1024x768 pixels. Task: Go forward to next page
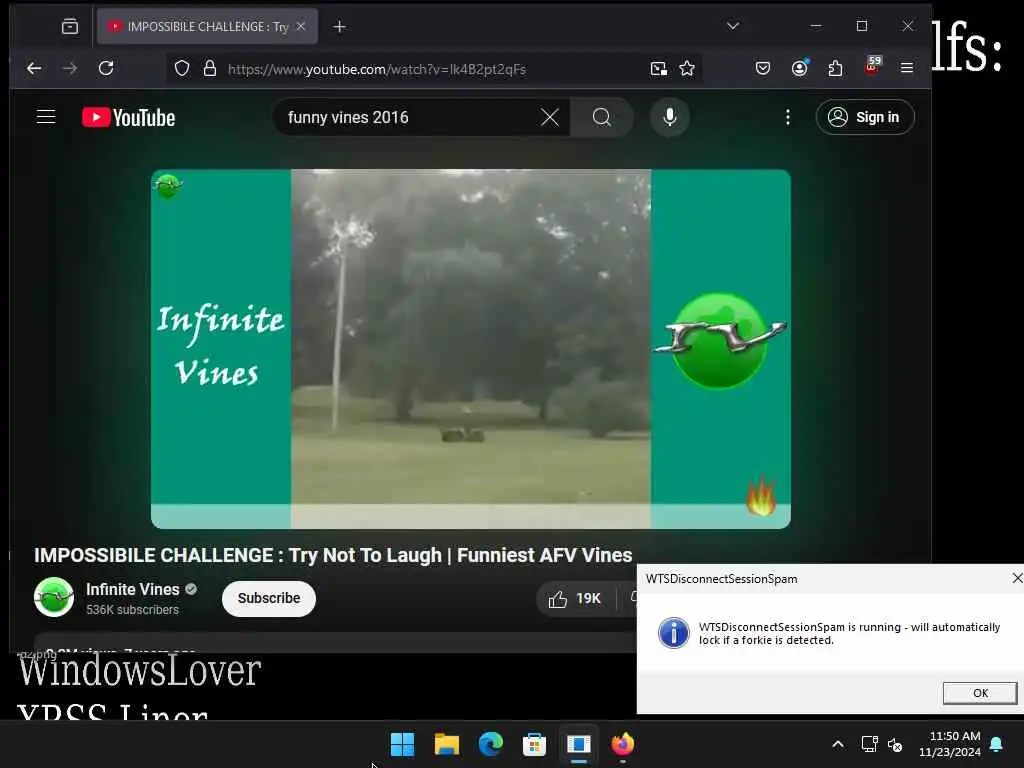click(x=70, y=68)
